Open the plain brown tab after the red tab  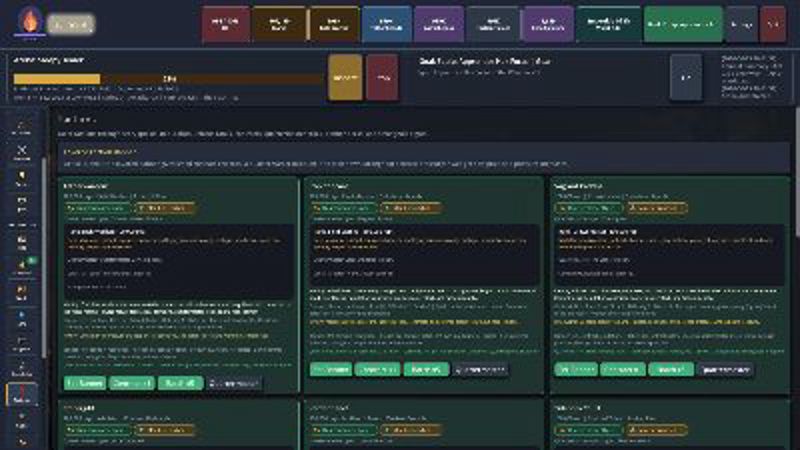pos(279,24)
